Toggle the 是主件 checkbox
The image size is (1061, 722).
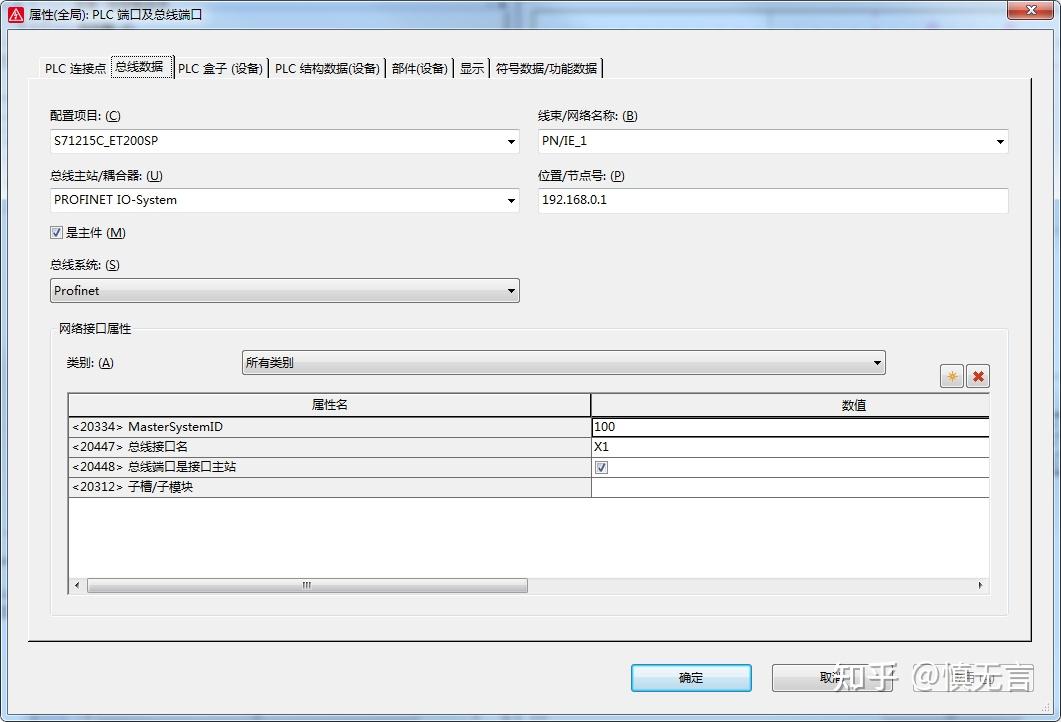pyautogui.click(x=56, y=233)
